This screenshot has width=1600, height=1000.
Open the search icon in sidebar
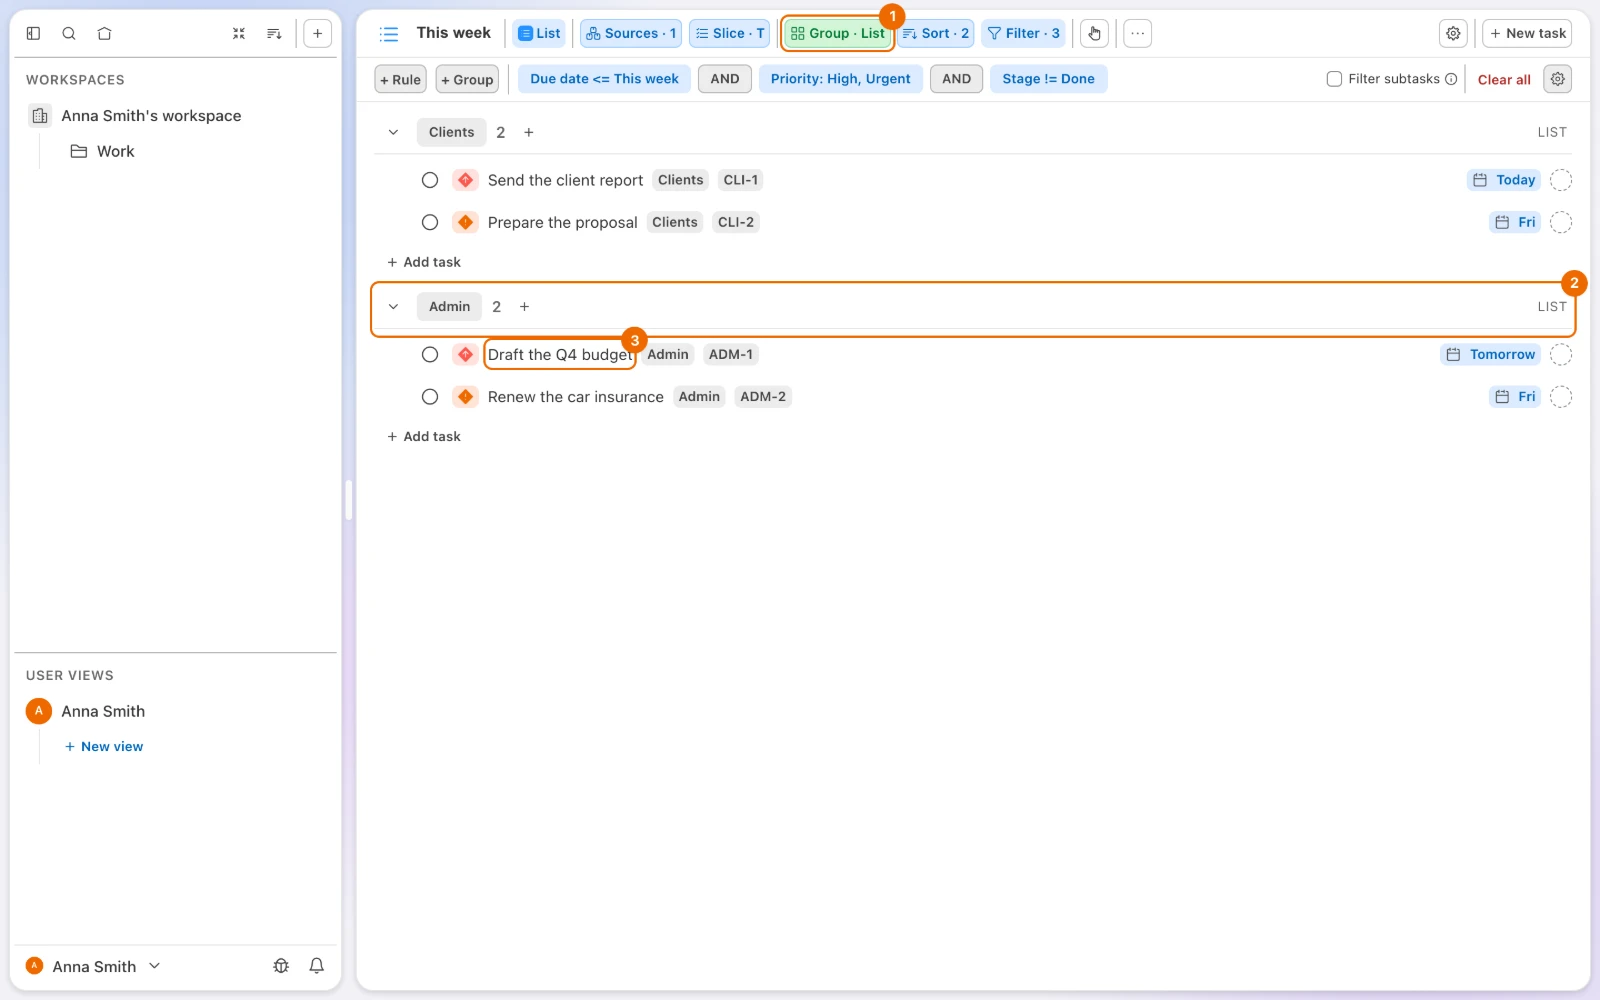tap(69, 33)
